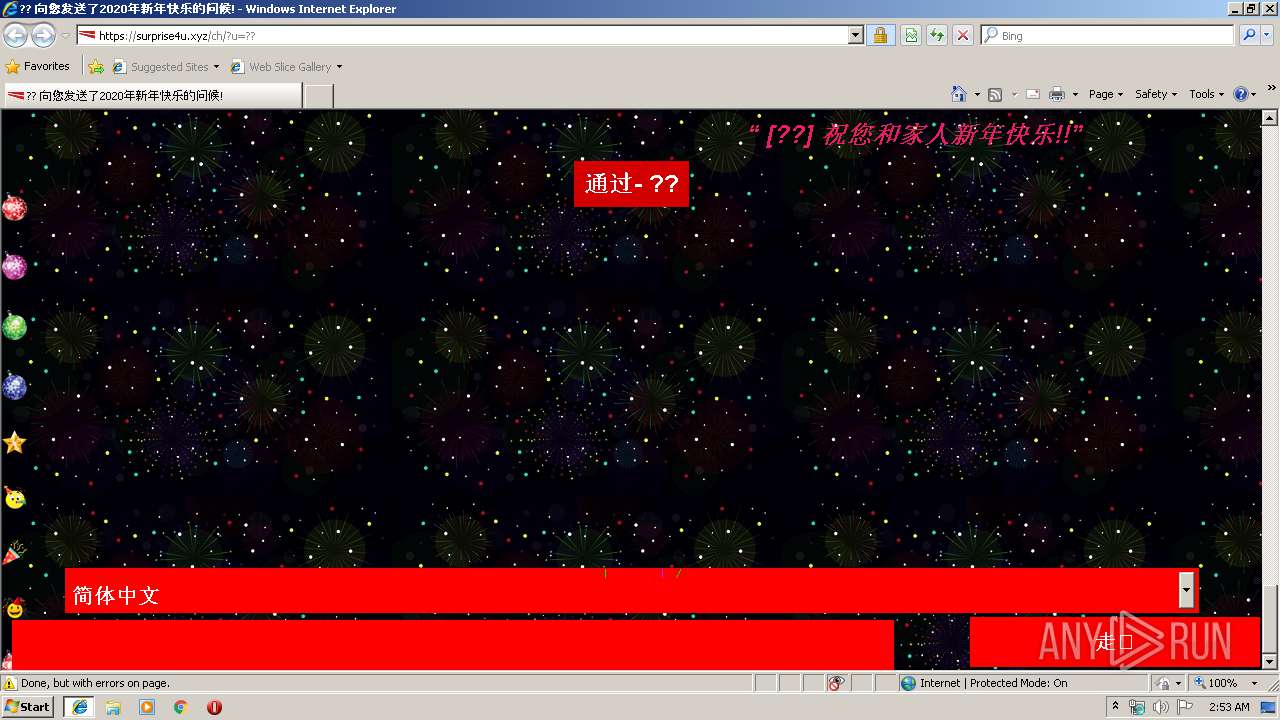
Task: Click the Bing search magnifier button
Action: tap(1249, 35)
